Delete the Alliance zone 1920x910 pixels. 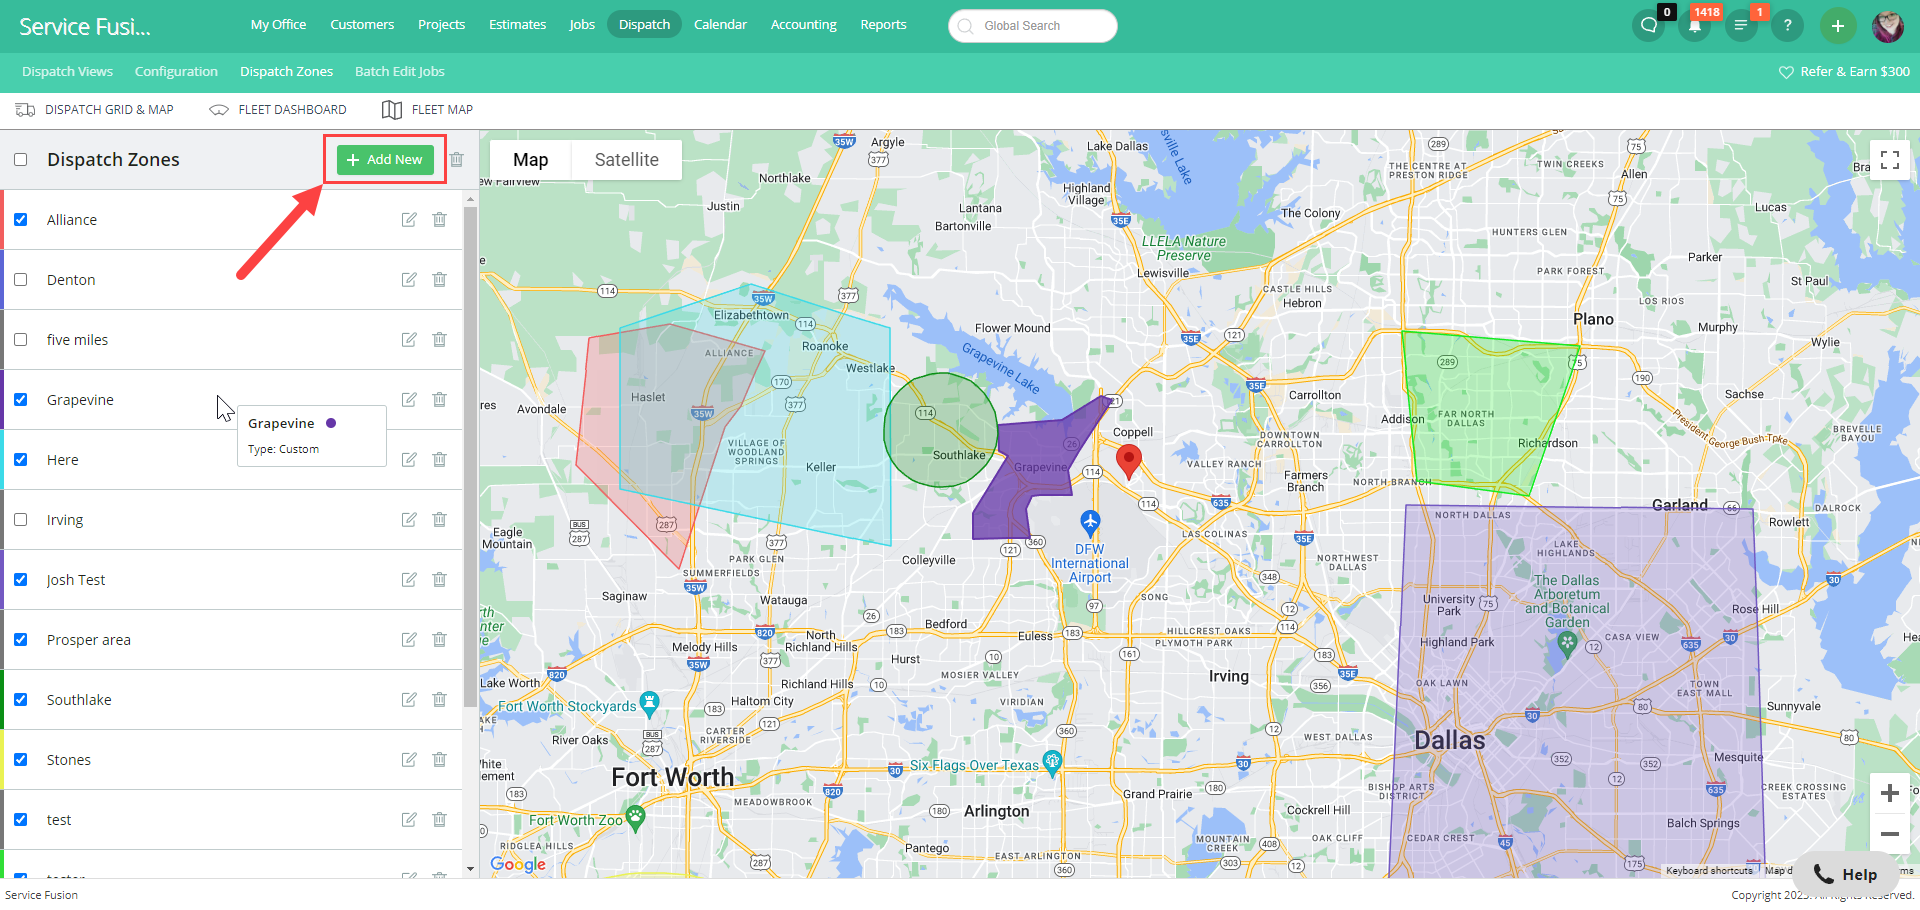(x=439, y=220)
